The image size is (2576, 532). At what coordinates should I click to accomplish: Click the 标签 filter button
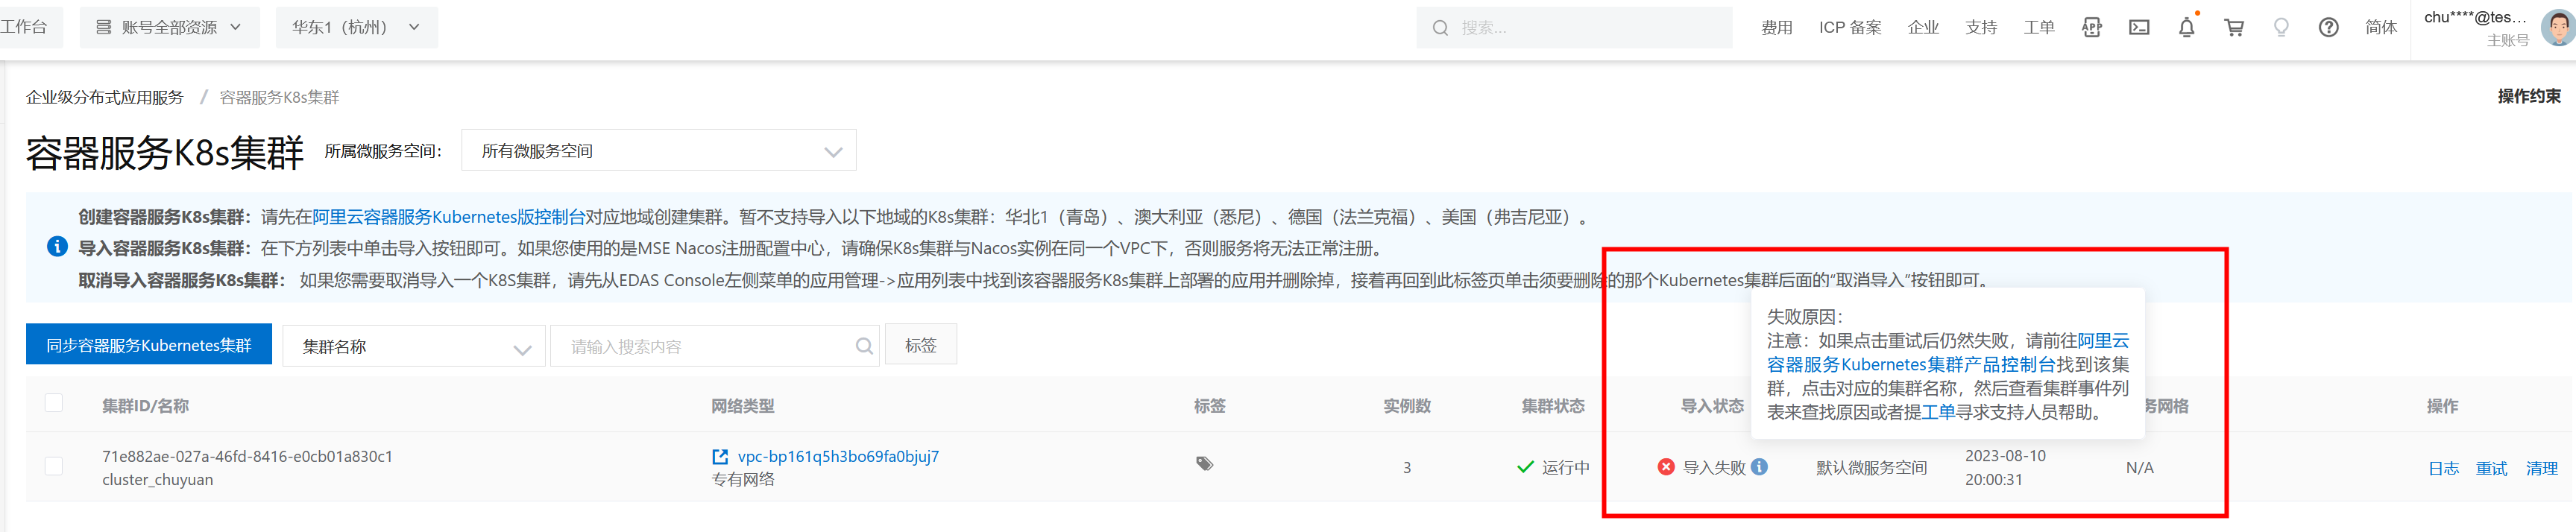coord(921,345)
